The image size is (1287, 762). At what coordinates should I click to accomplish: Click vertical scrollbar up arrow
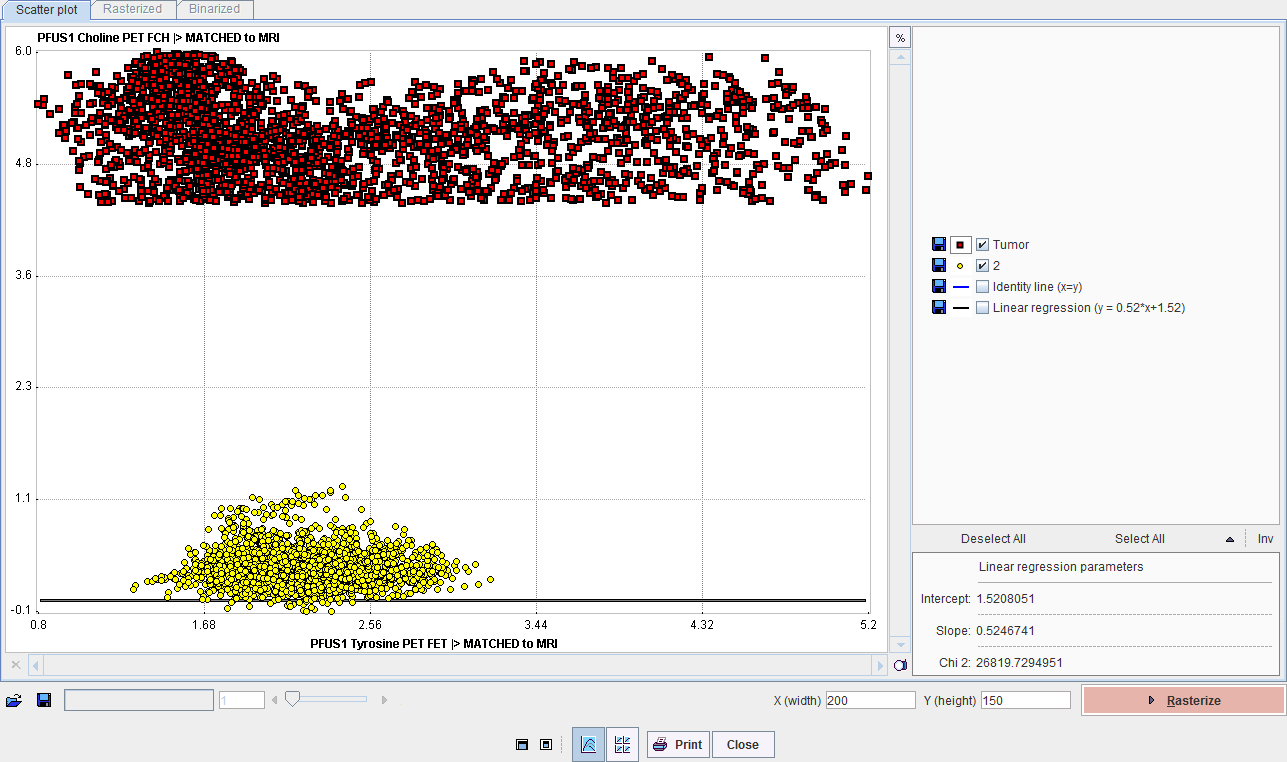(x=900, y=57)
